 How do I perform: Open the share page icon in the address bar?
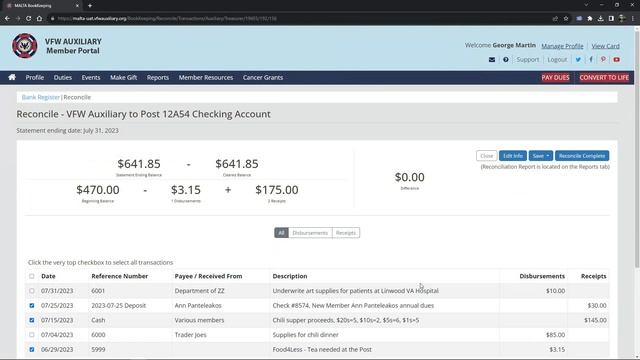click(x=555, y=18)
